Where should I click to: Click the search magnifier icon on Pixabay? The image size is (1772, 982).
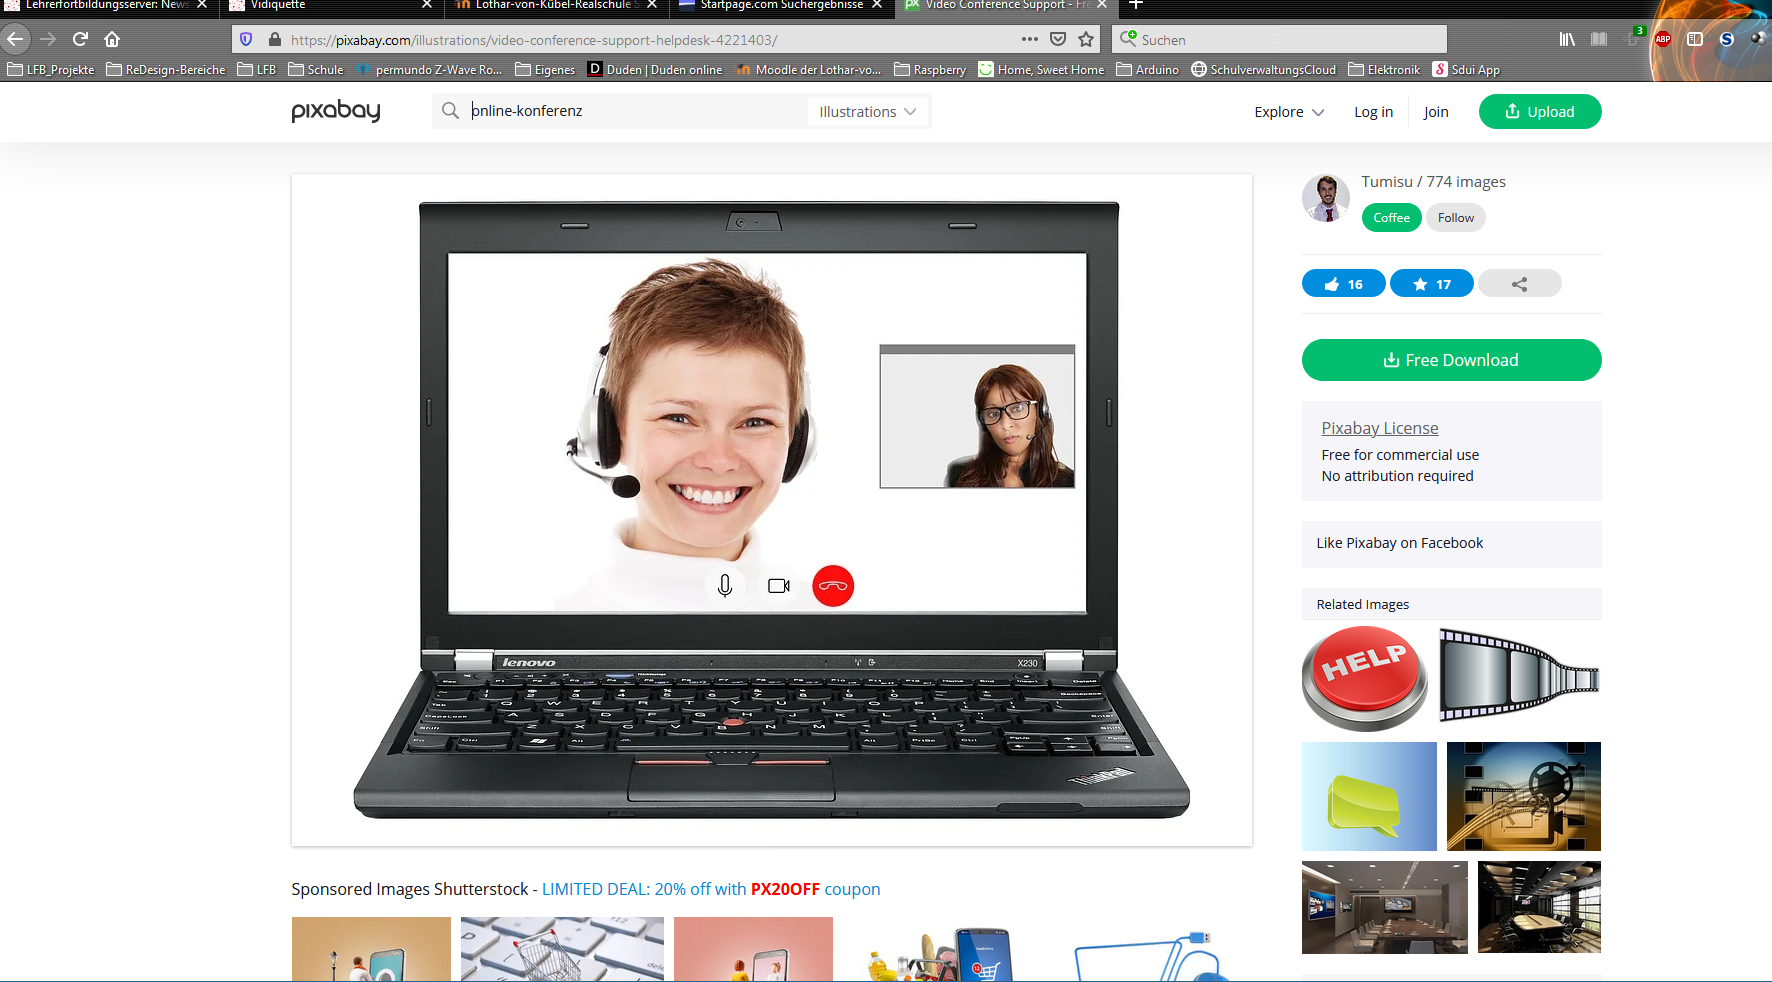[x=450, y=111]
